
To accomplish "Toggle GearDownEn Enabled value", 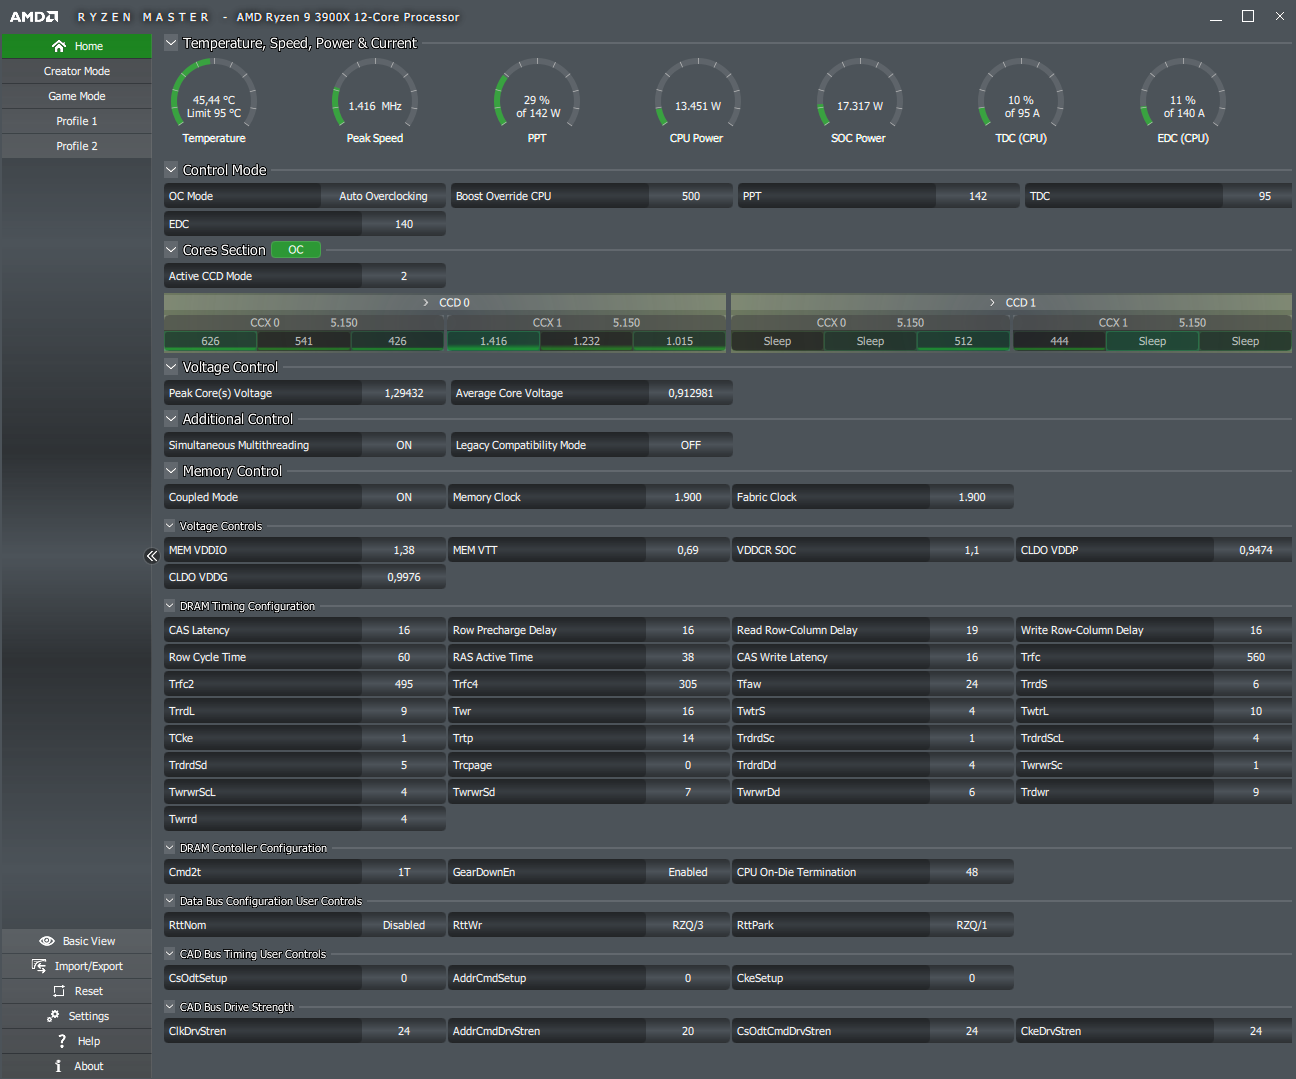I will 688,872.
